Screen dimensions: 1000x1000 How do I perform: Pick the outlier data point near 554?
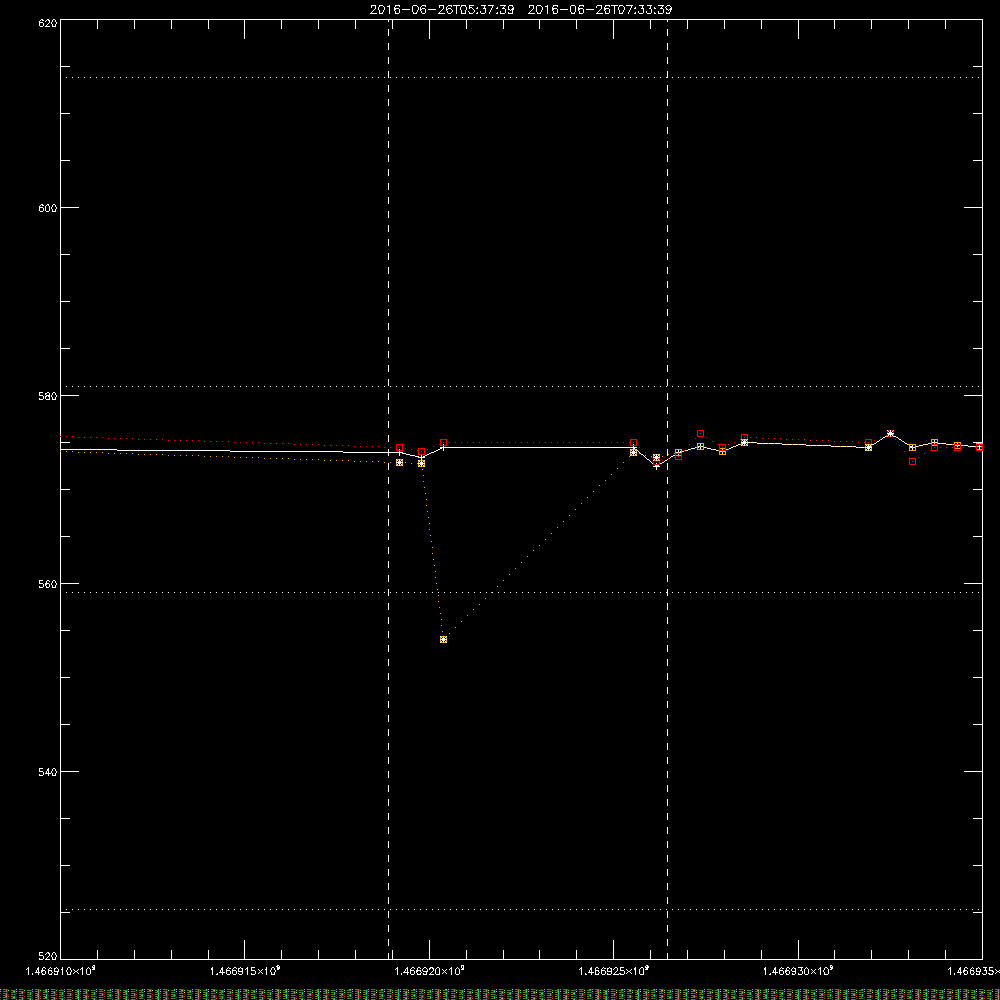[x=444, y=639]
